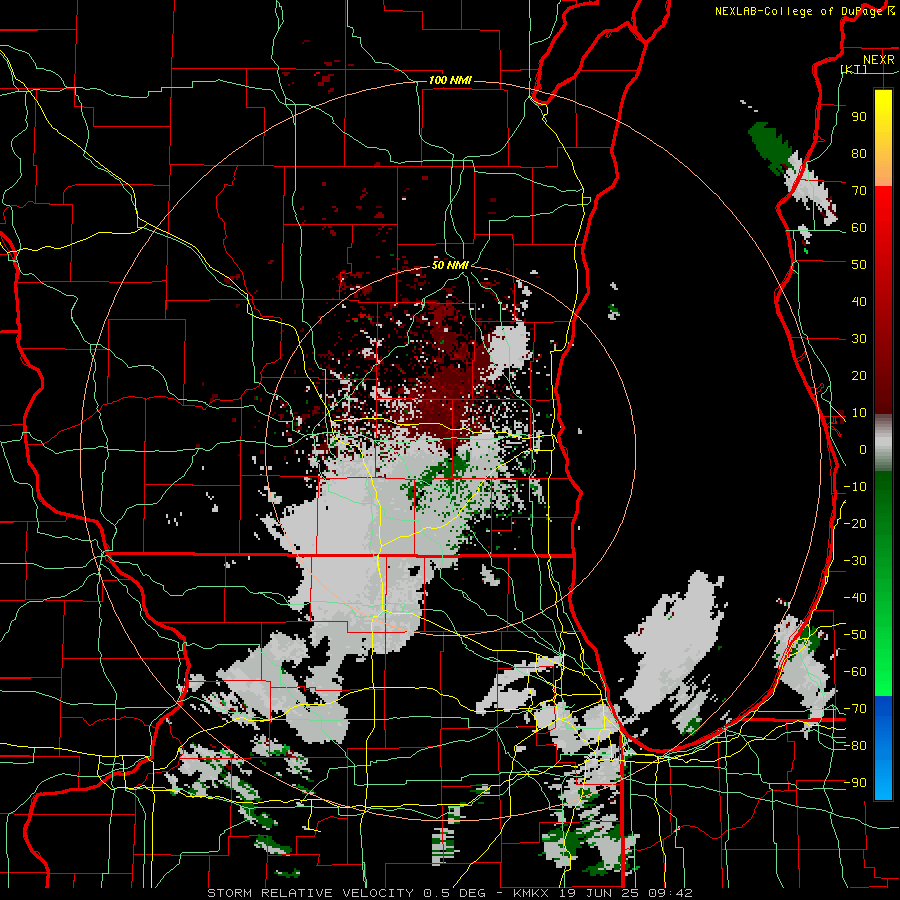Click the Storm Relative Velocity caption text
The height and width of the screenshot is (900, 900).
pos(450,893)
